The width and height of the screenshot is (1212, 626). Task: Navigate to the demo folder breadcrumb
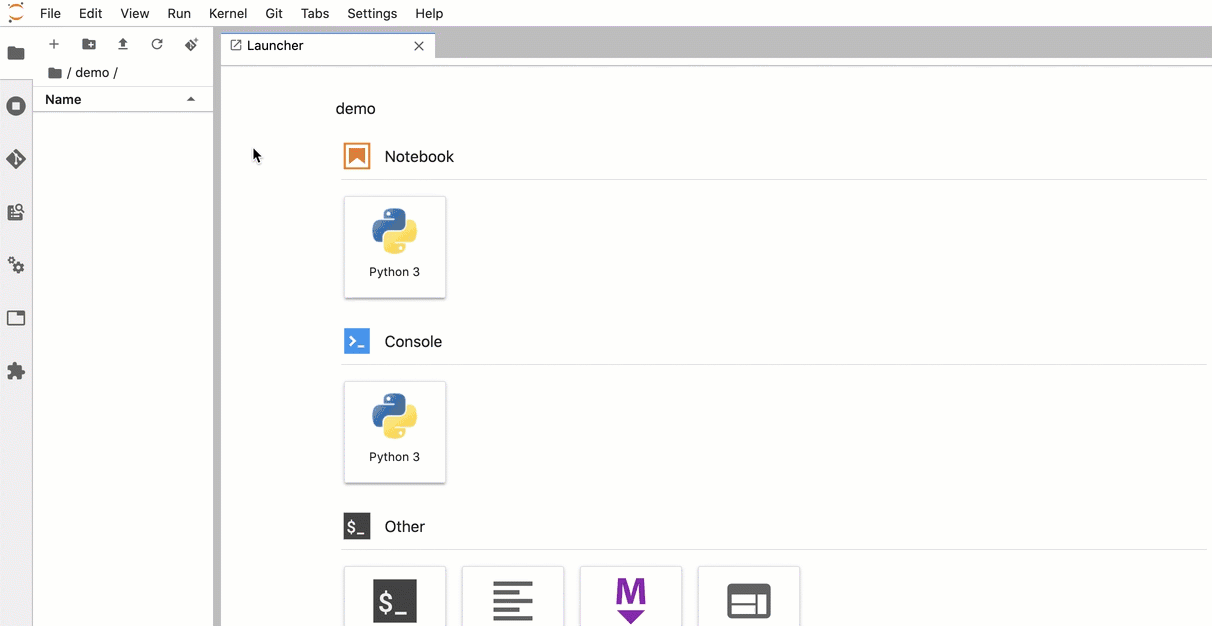pos(92,72)
